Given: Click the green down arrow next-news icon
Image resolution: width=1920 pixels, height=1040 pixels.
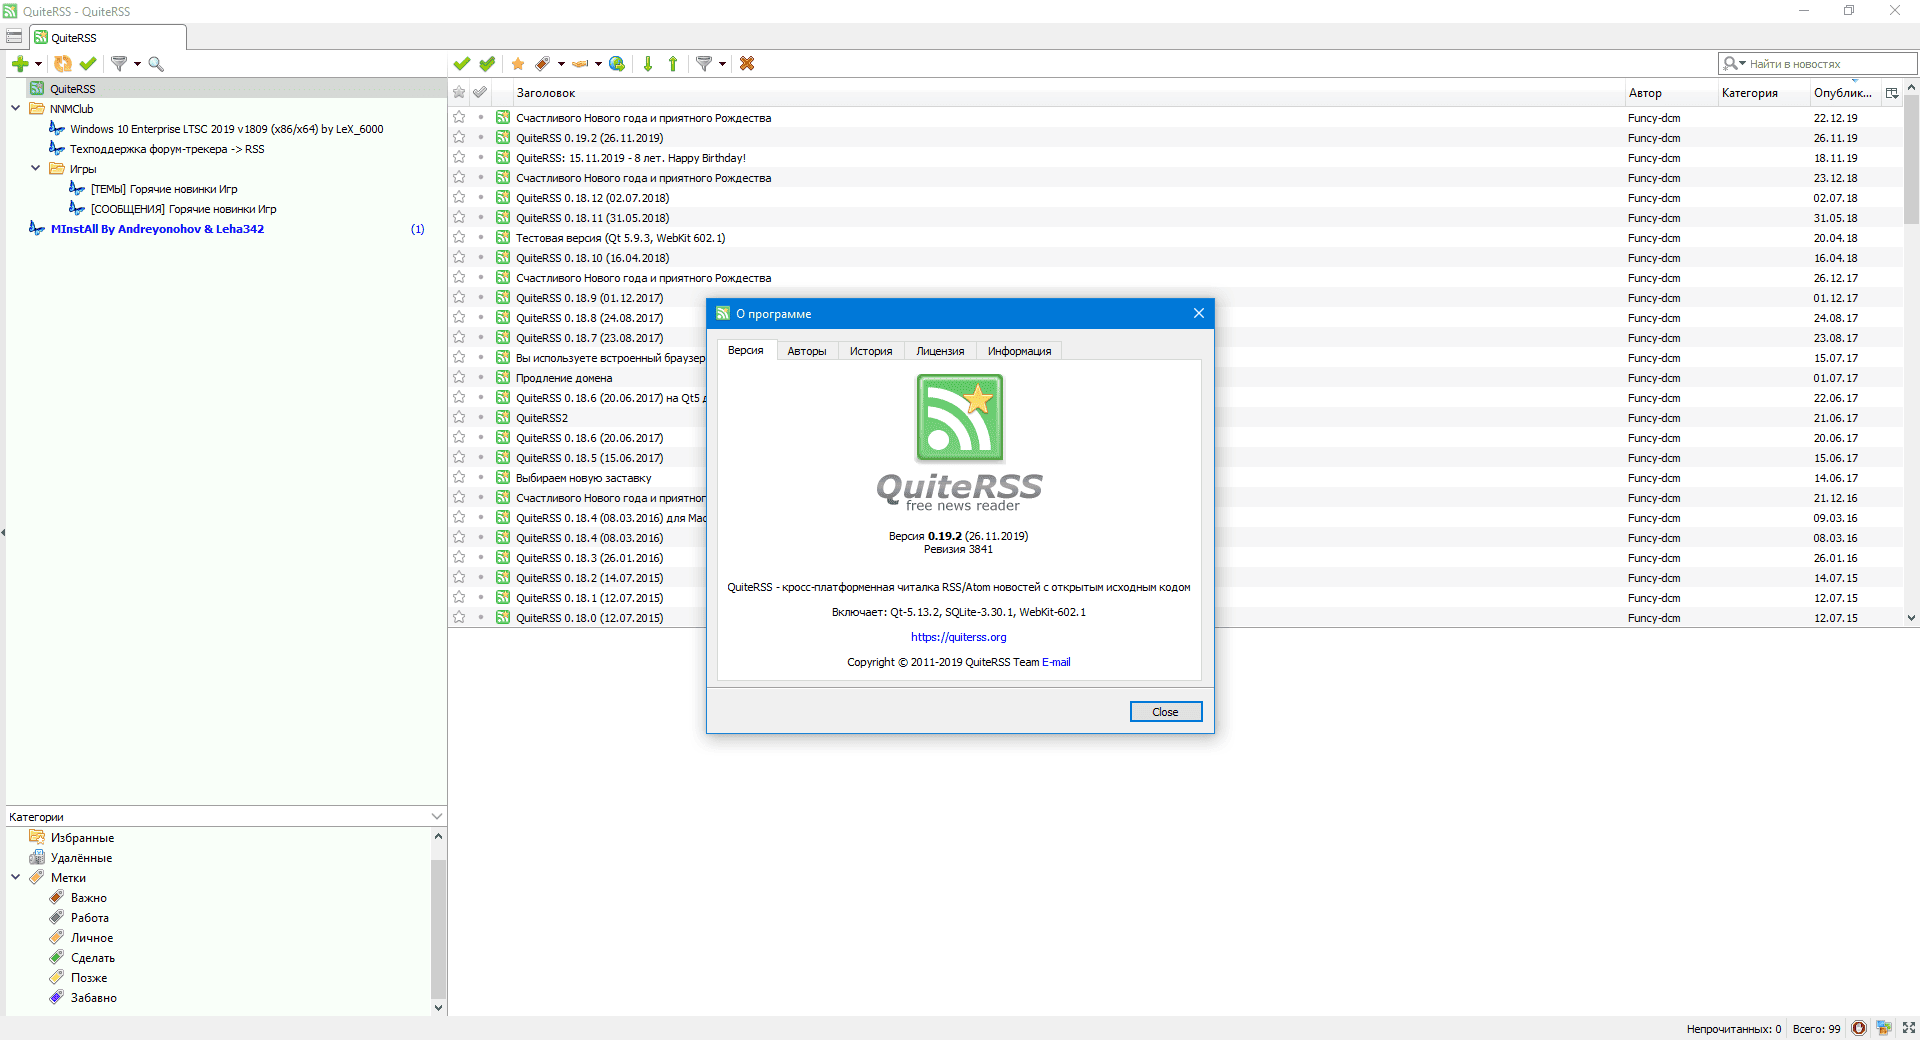Looking at the screenshot, I should point(648,64).
